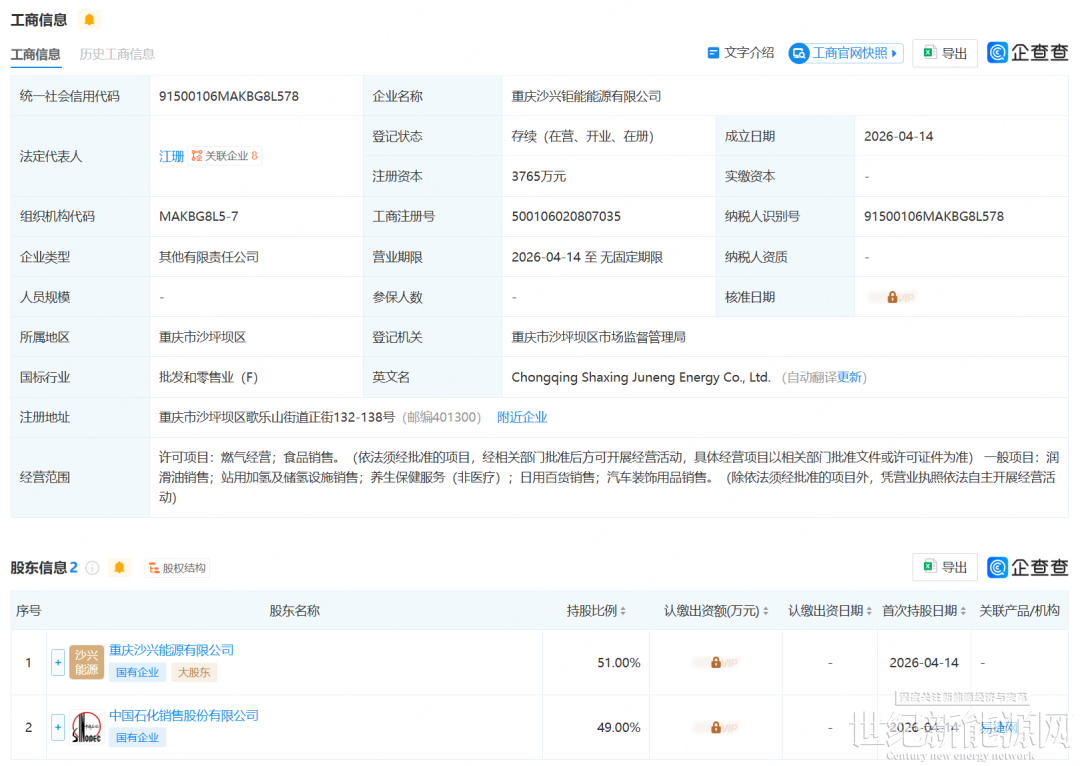This screenshot has height=766, width=1080.
Task: Open legal representative 江珊 link
Action: click(172, 156)
